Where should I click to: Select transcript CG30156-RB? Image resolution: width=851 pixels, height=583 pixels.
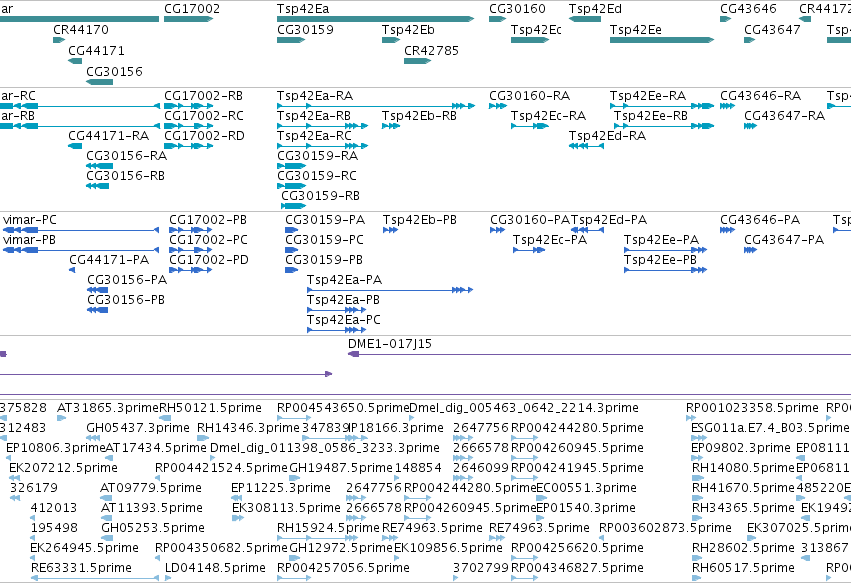(97, 186)
